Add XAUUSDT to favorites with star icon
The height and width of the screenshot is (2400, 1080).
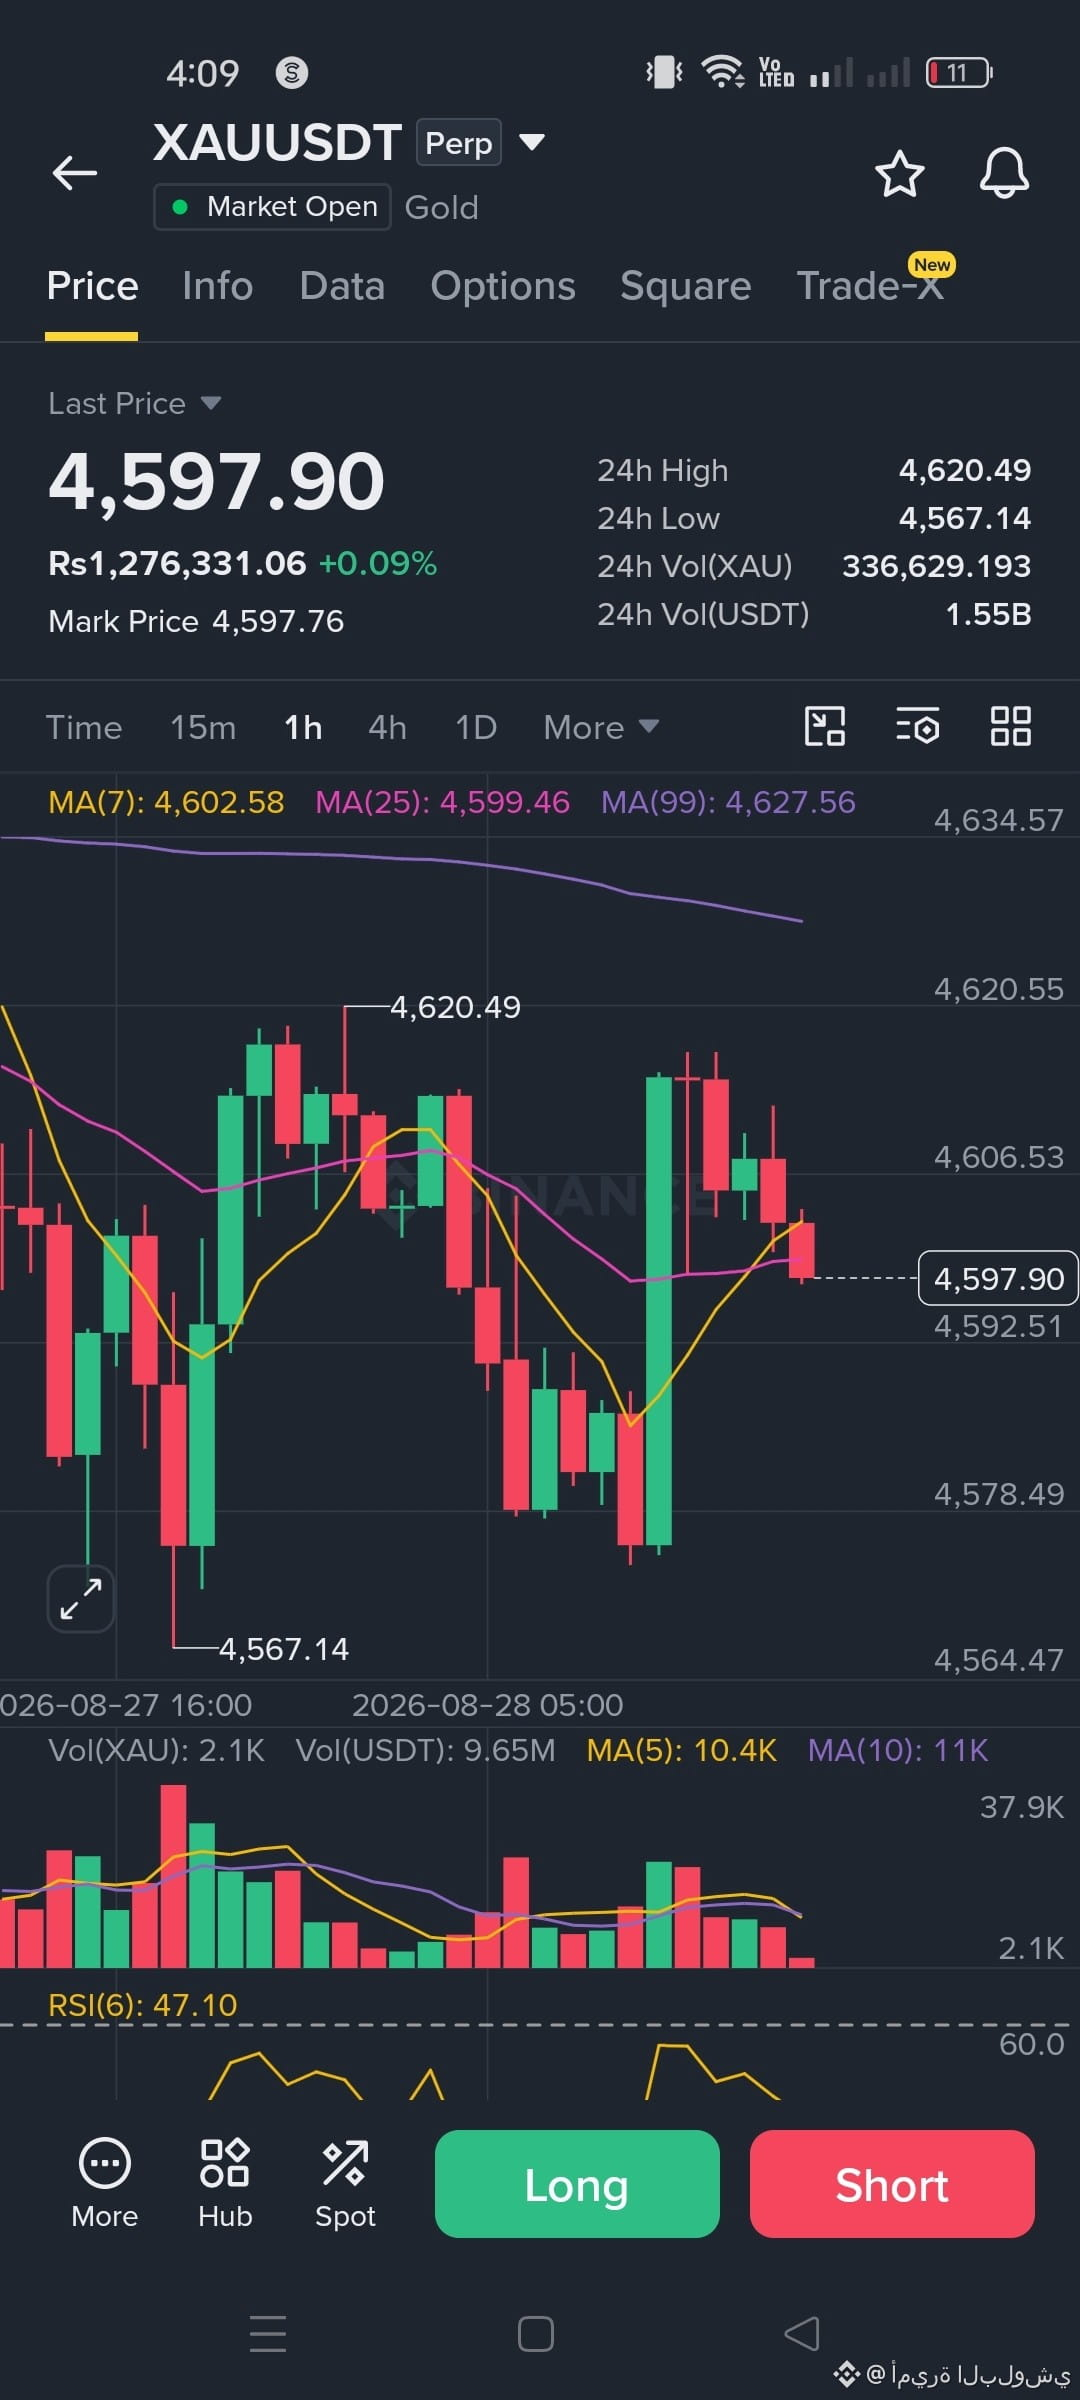tap(899, 174)
